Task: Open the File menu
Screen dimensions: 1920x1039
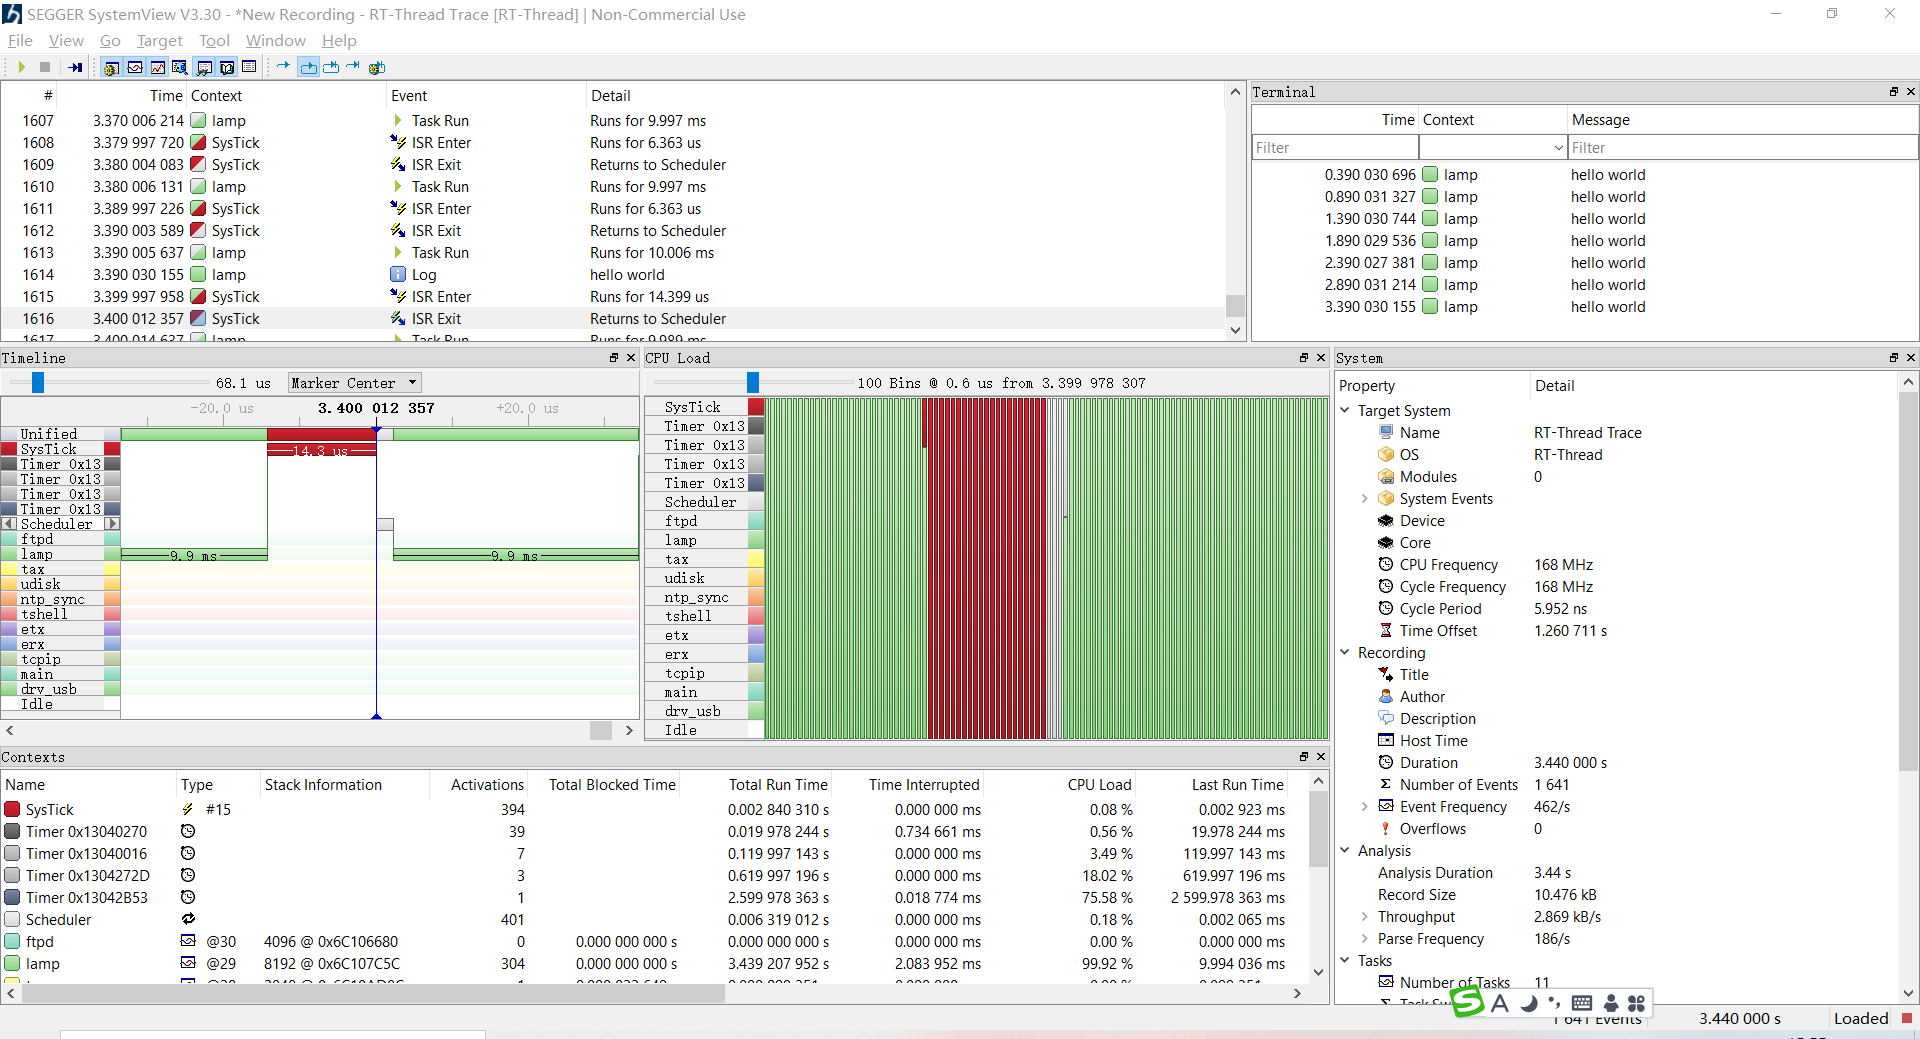Action: point(20,41)
